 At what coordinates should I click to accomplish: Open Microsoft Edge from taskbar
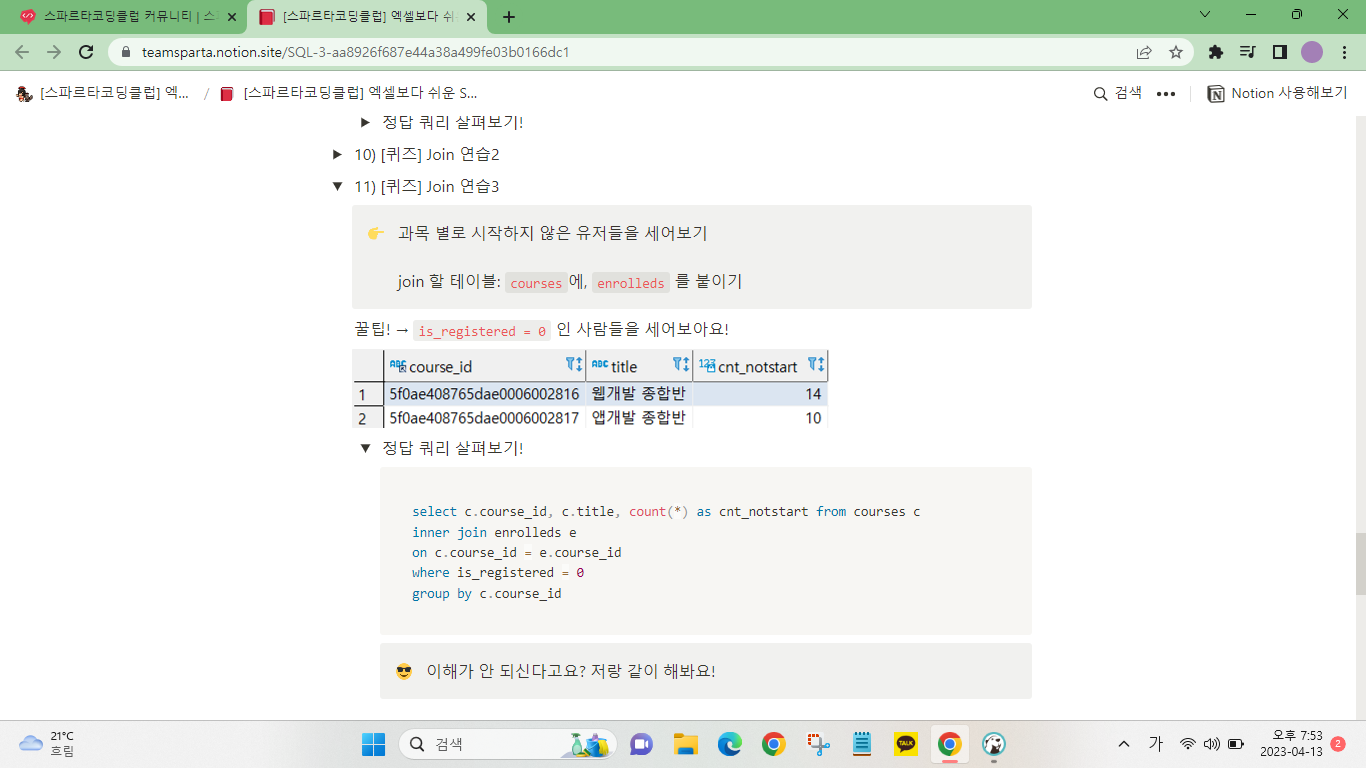tap(729, 744)
